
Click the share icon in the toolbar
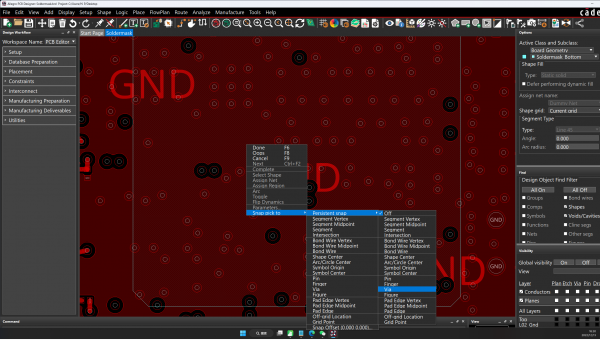pyautogui.click(x=579, y=23)
